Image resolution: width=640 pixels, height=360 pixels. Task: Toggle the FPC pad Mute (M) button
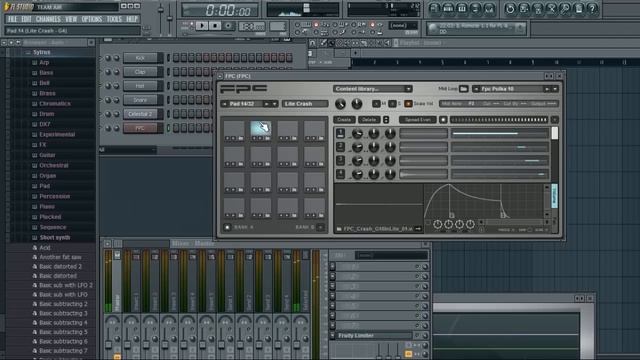(376, 104)
